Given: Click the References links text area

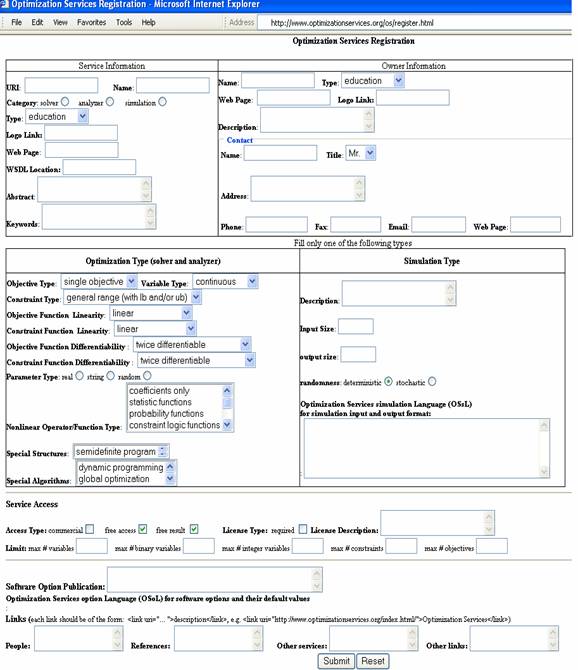Looking at the screenshot, I should (219, 639).
